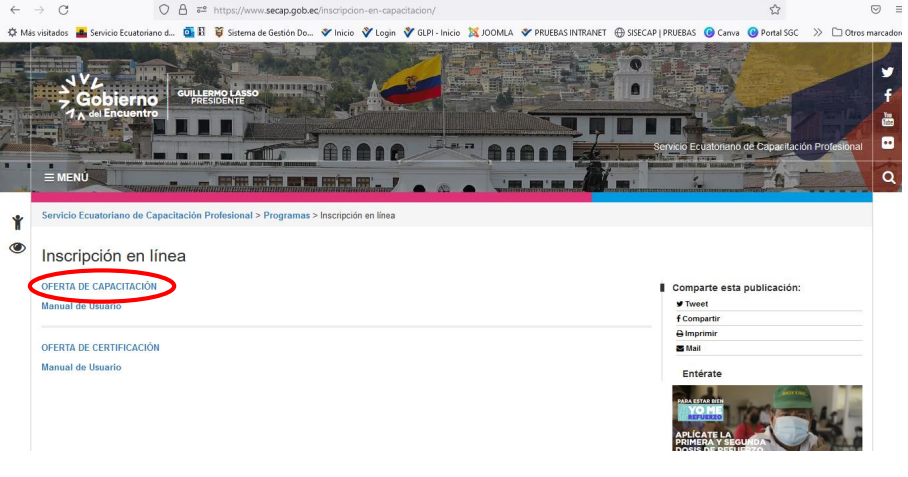Image resolution: width=908 pixels, height=477 pixels.
Task: Click the search magnifier icon
Action: pyautogui.click(x=888, y=178)
